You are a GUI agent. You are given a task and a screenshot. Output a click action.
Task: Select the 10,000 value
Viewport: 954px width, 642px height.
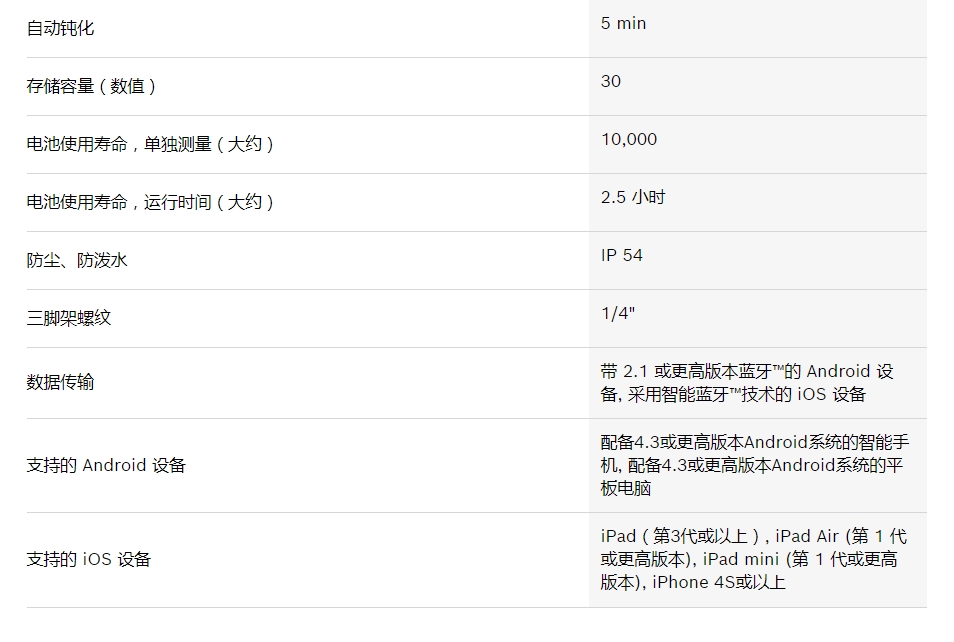click(x=629, y=139)
